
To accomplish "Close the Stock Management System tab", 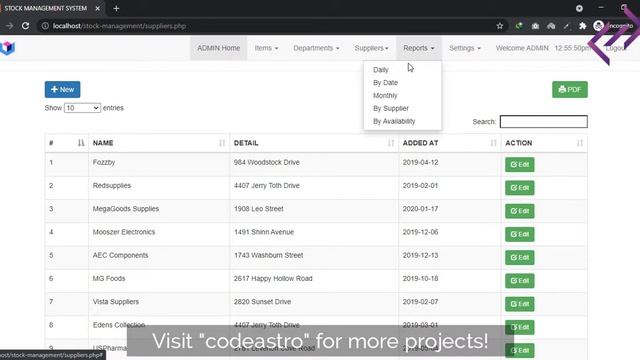I will click(x=98, y=8).
